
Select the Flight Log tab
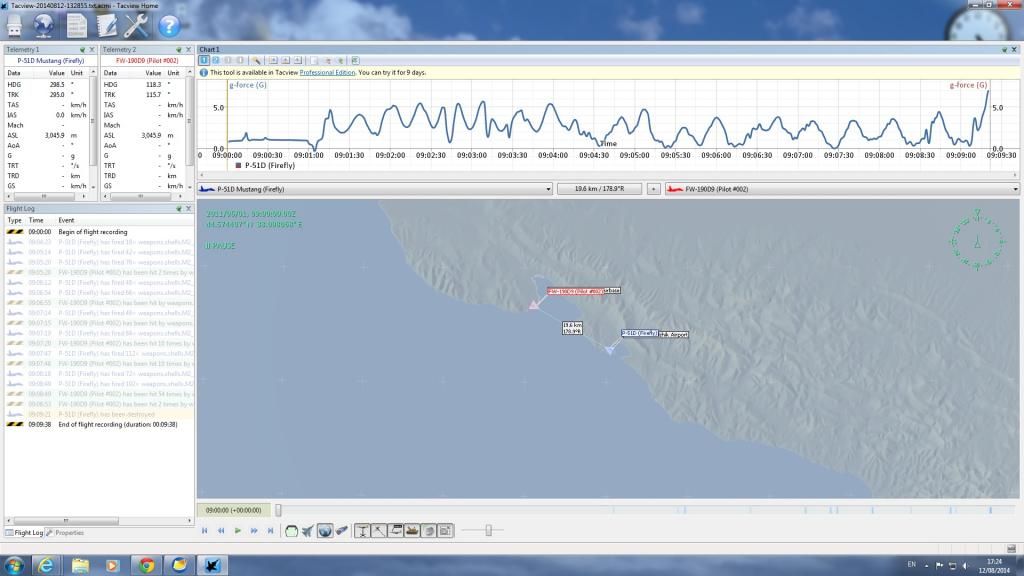[28, 533]
